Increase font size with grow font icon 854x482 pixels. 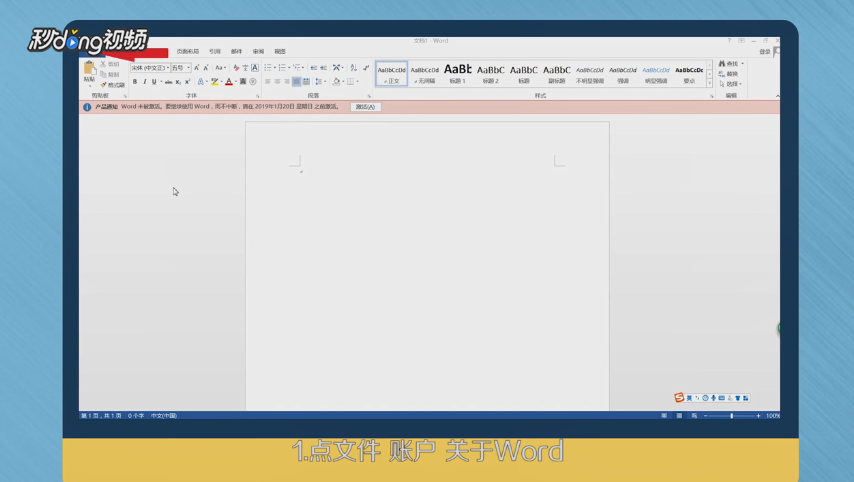click(197, 68)
